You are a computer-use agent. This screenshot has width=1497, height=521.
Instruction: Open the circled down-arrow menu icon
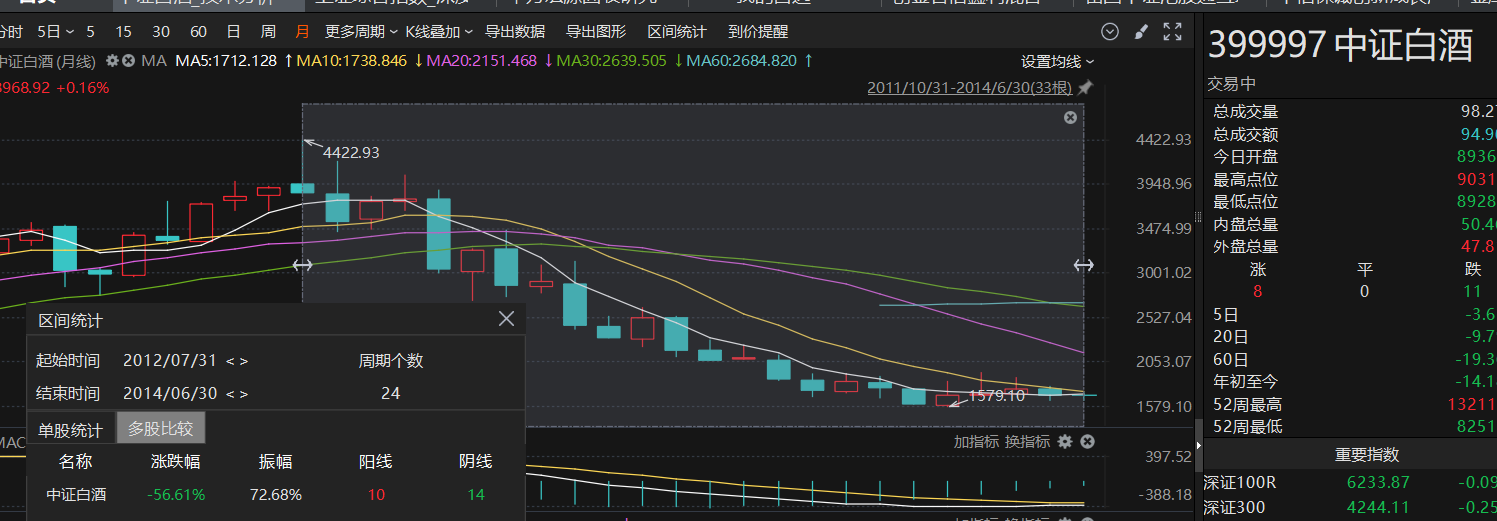[x=1108, y=31]
